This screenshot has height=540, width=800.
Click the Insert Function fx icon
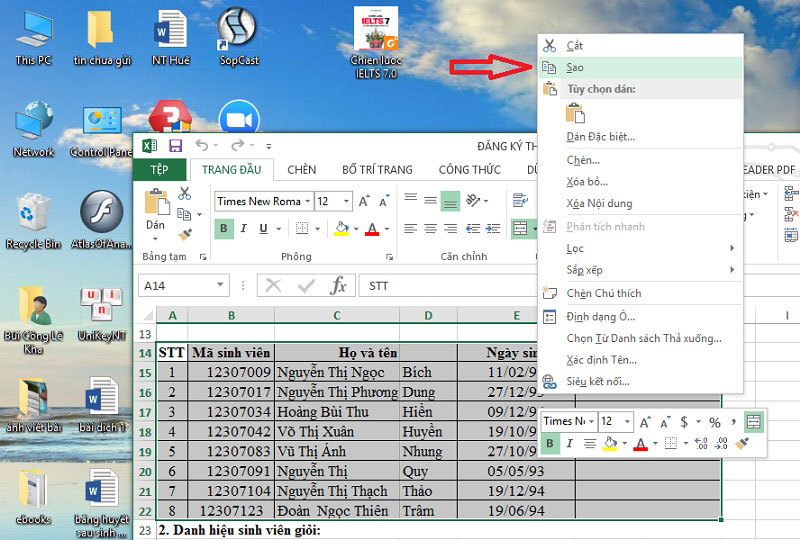[339, 286]
